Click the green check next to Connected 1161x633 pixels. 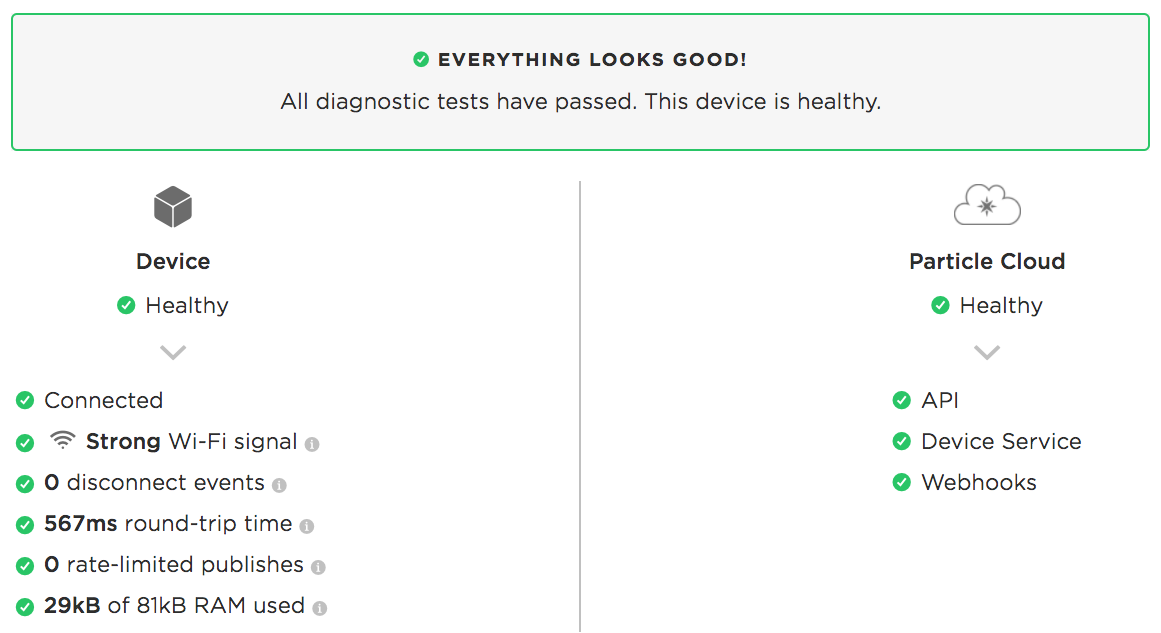click(25, 401)
